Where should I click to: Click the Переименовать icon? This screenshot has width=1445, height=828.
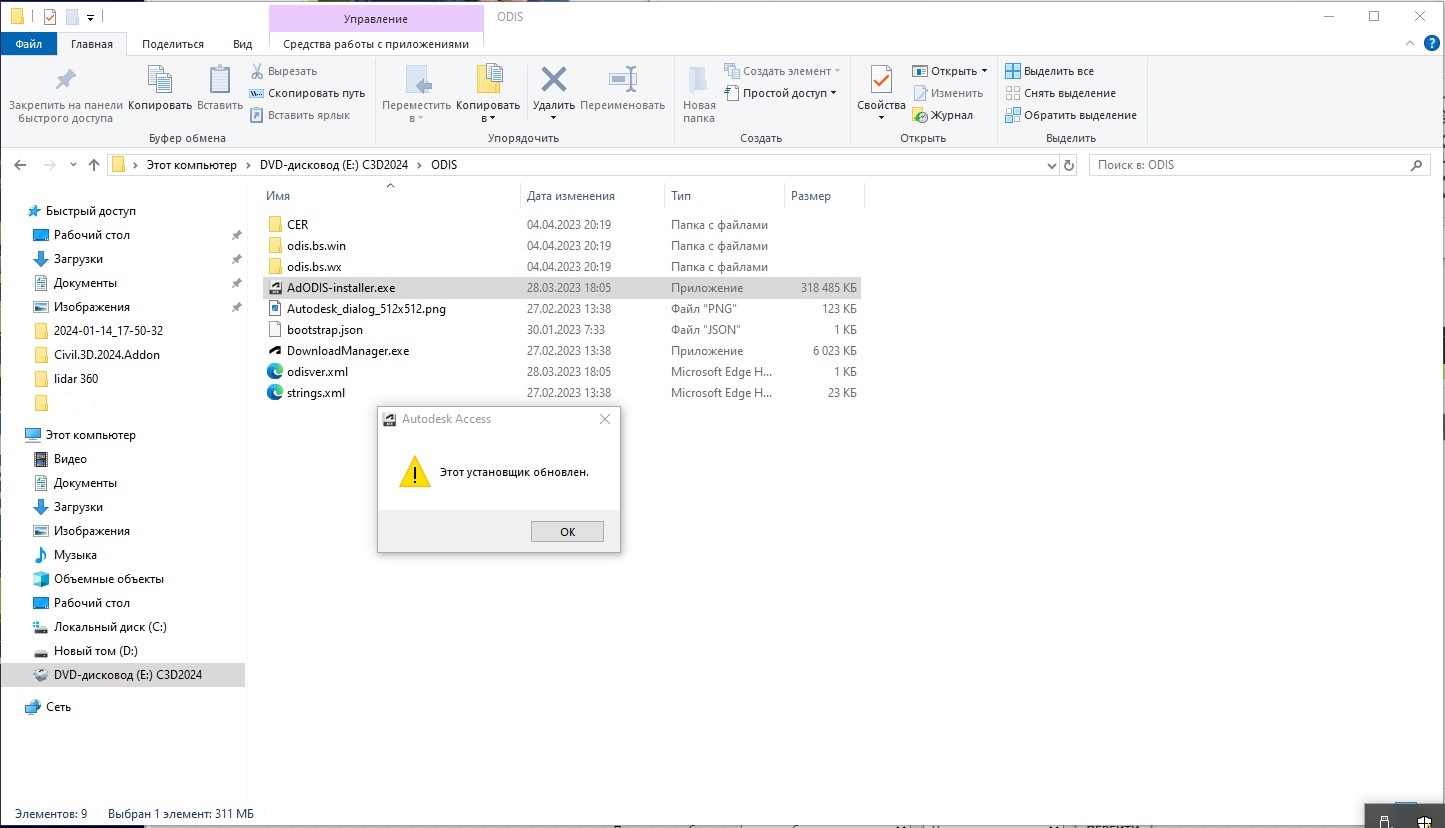[622, 80]
